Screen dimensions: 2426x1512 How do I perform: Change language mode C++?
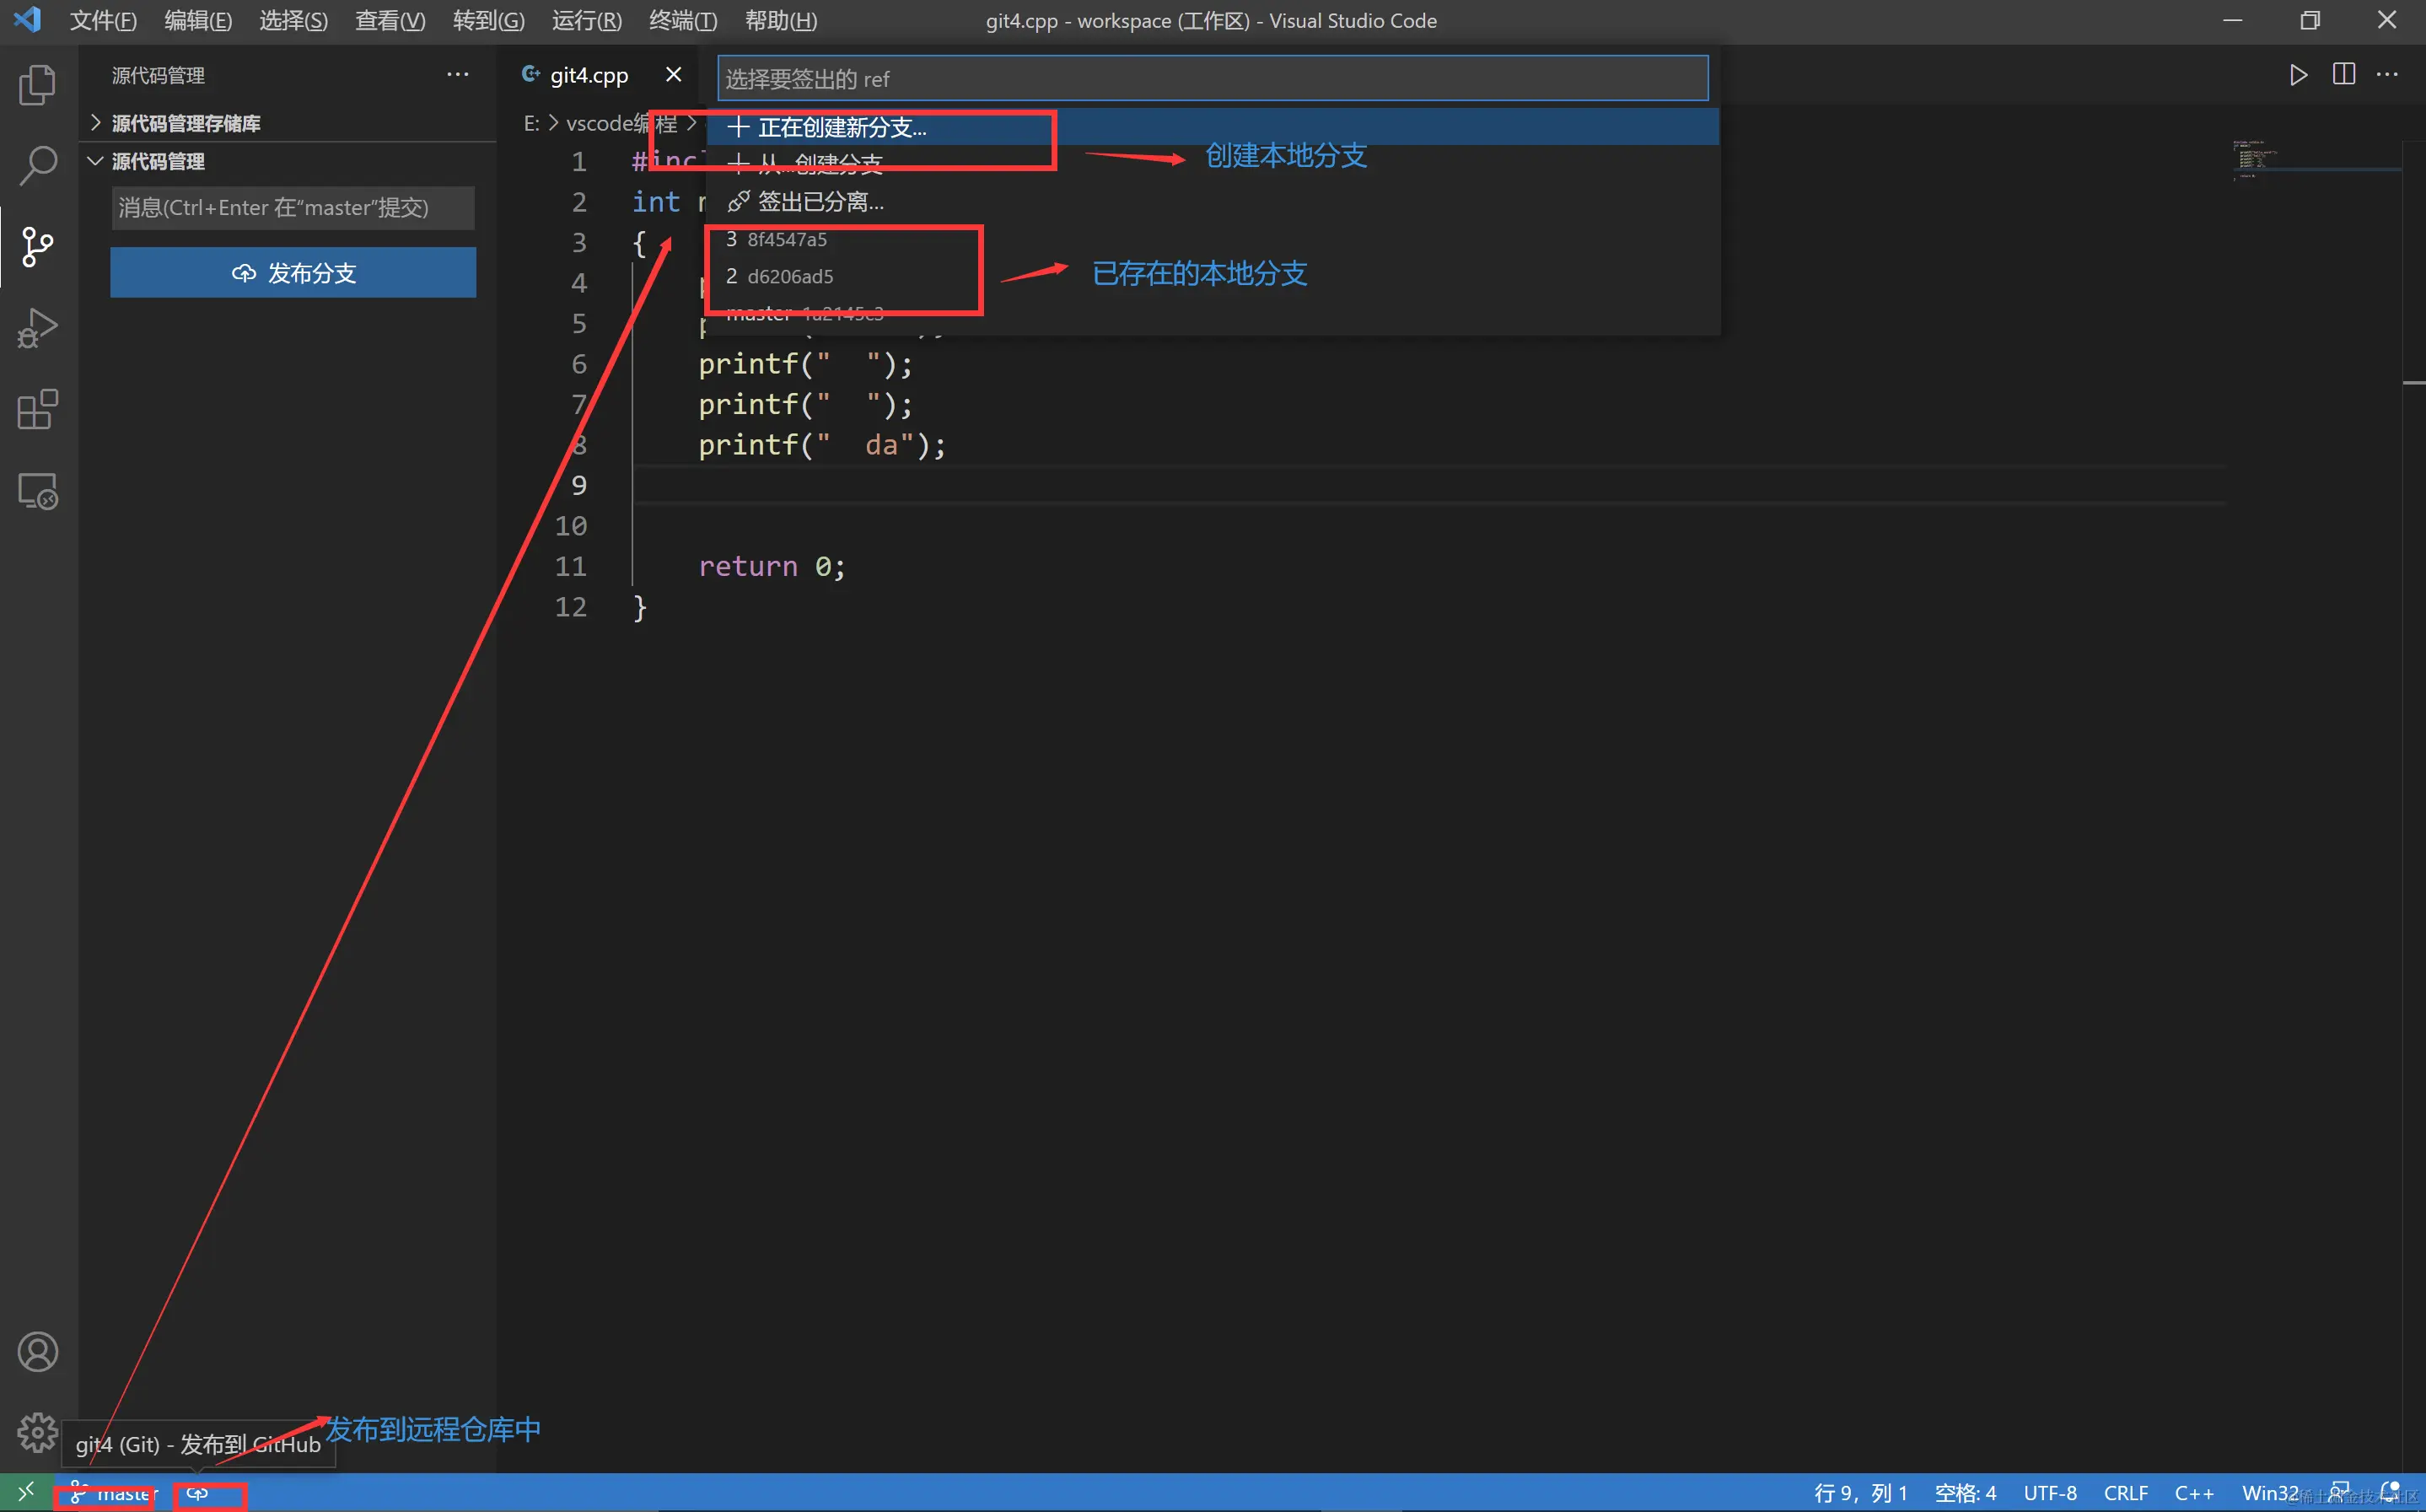[2194, 1493]
